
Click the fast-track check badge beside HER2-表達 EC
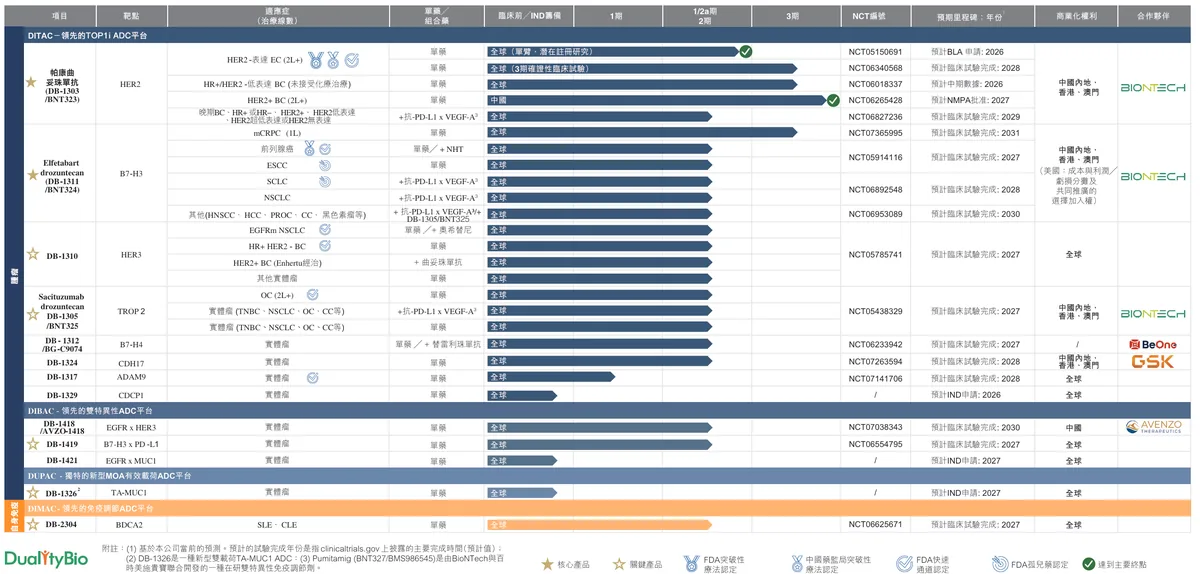point(350,60)
